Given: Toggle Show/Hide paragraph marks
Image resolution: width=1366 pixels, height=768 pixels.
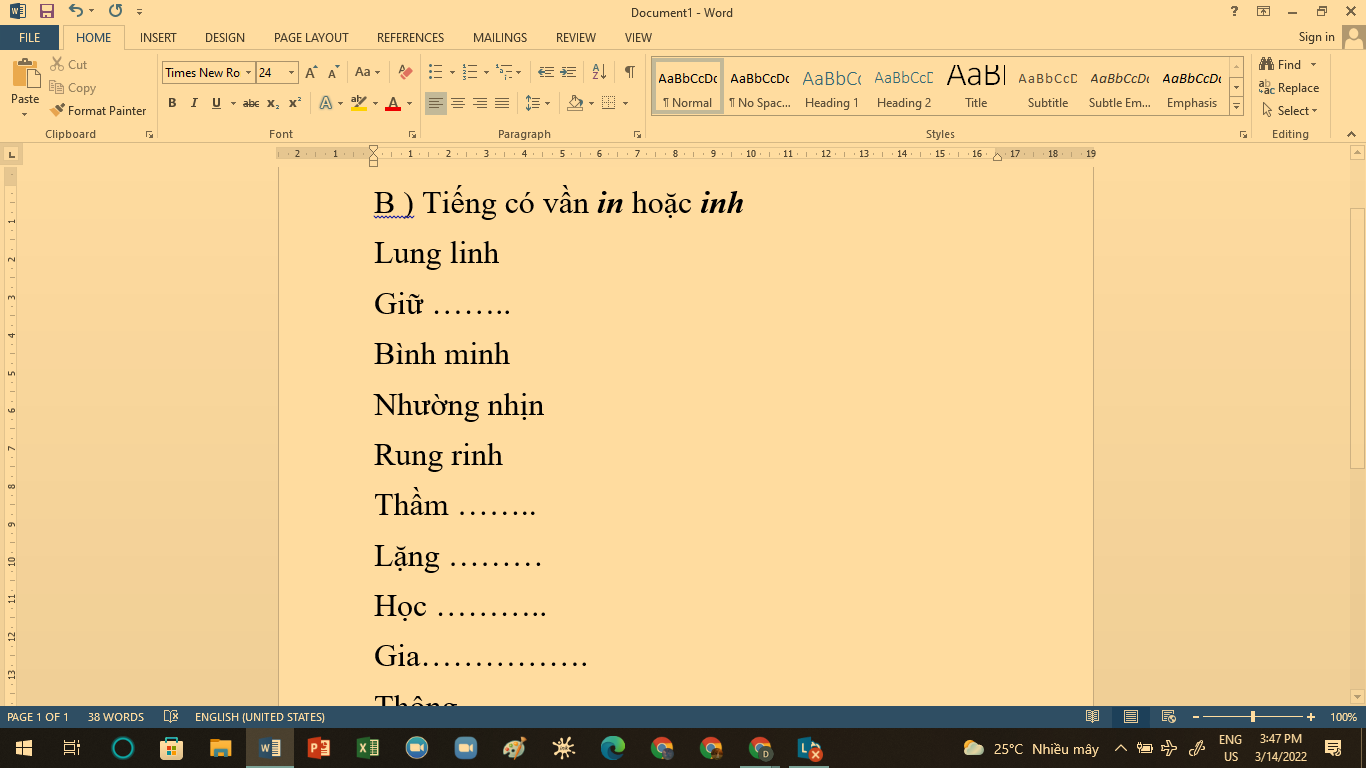Looking at the screenshot, I should click(630, 72).
